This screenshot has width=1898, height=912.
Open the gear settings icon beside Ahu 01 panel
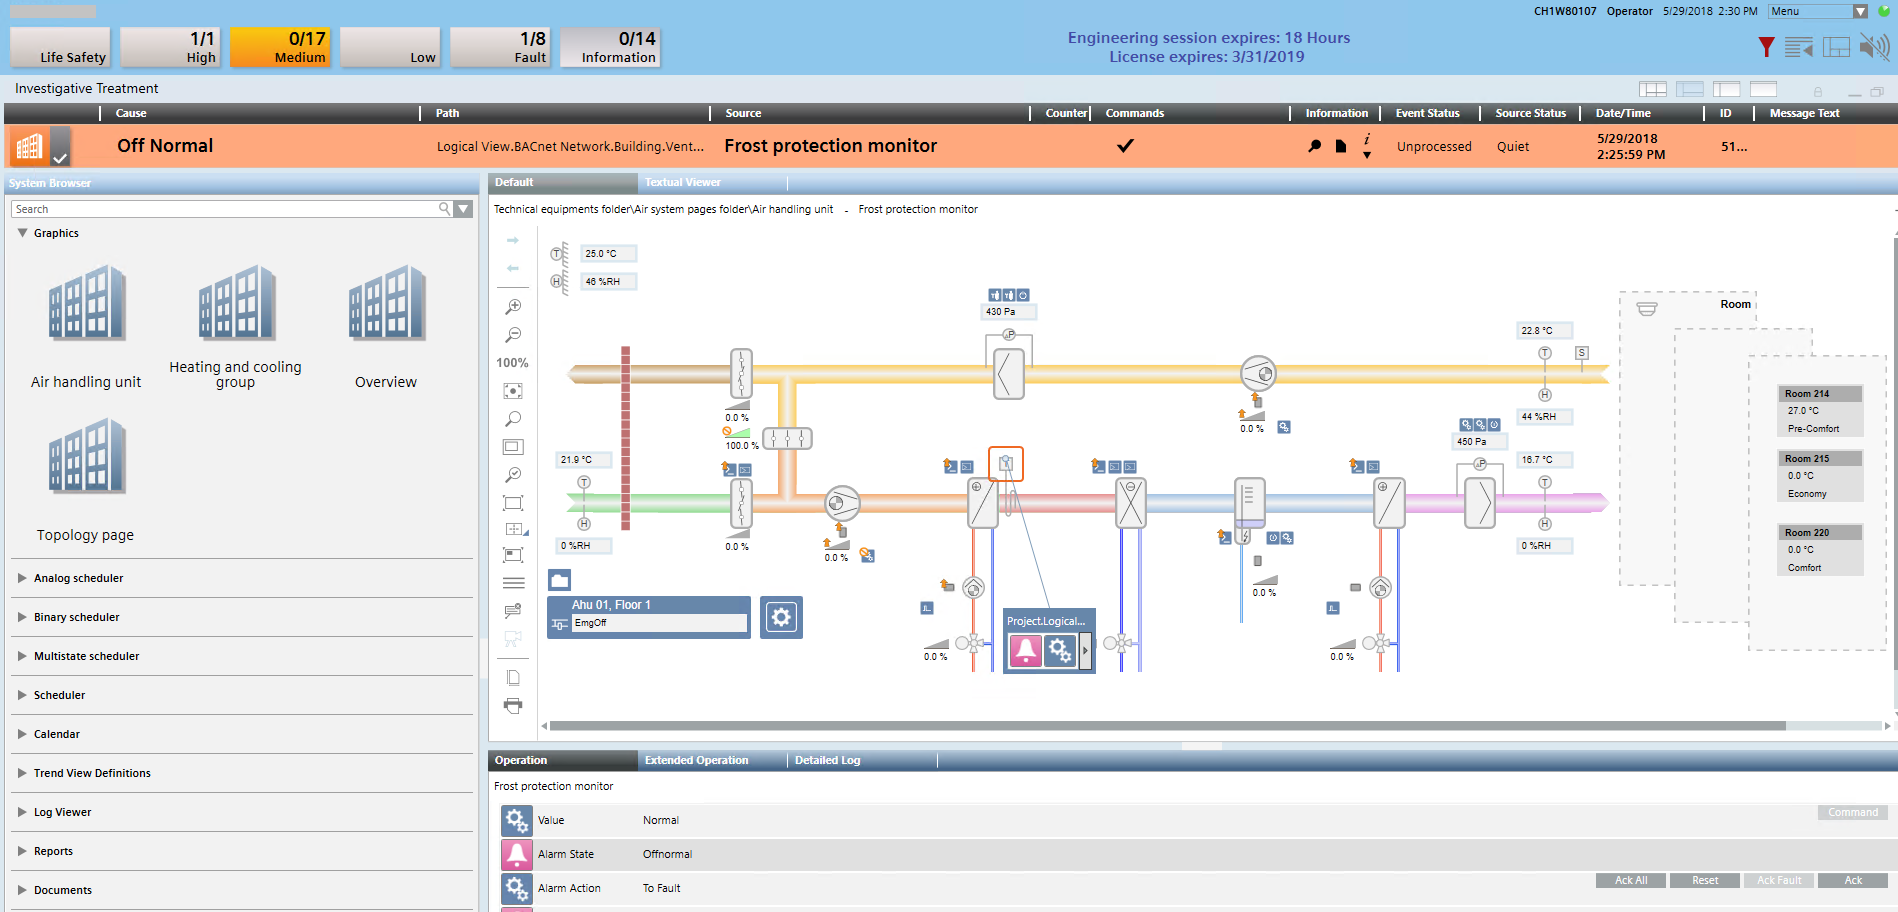click(781, 617)
